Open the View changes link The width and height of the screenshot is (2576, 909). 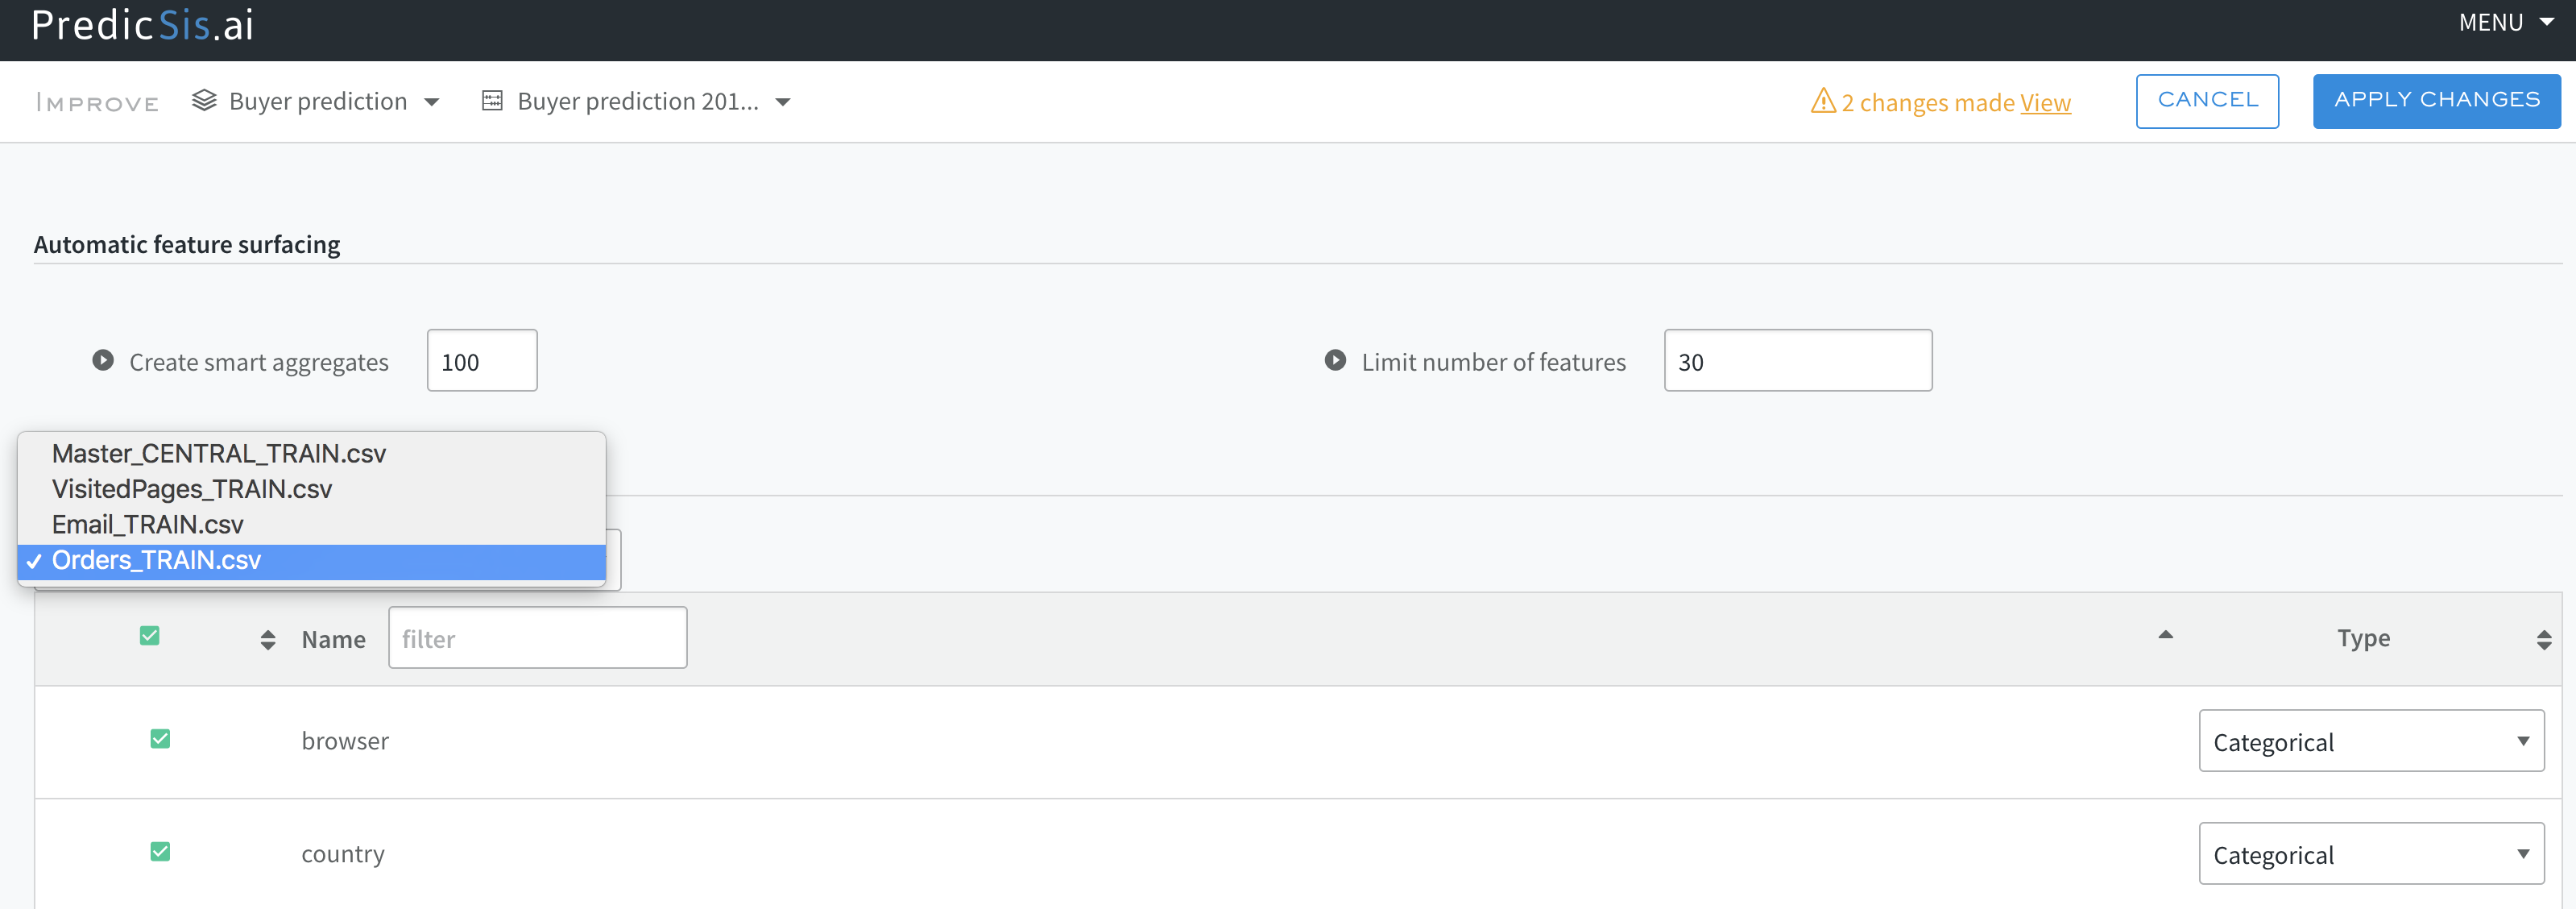point(2044,103)
